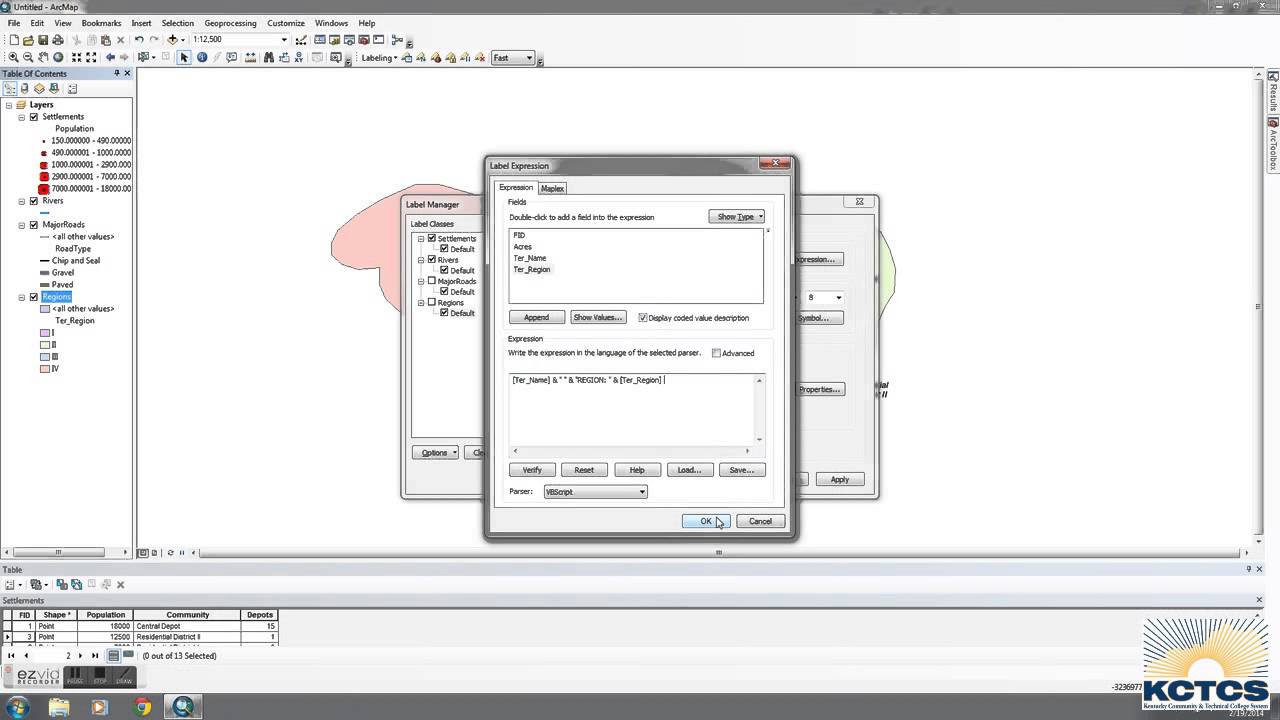Select the Identify tool icon
The width and height of the screenshot is (1280, 720).
(x=202, y=58)
